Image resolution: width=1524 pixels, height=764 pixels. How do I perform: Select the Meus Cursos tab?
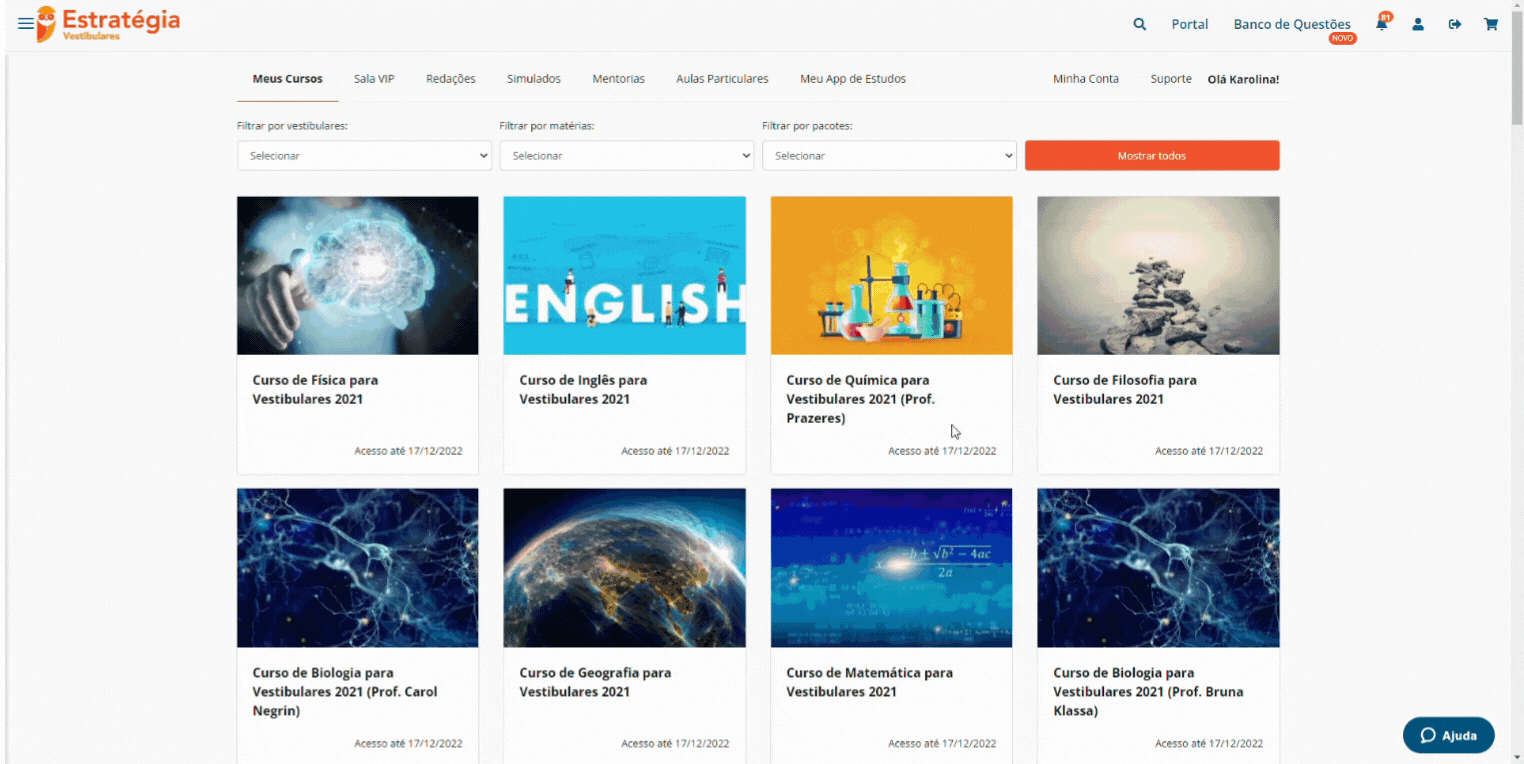click(287, 79)
